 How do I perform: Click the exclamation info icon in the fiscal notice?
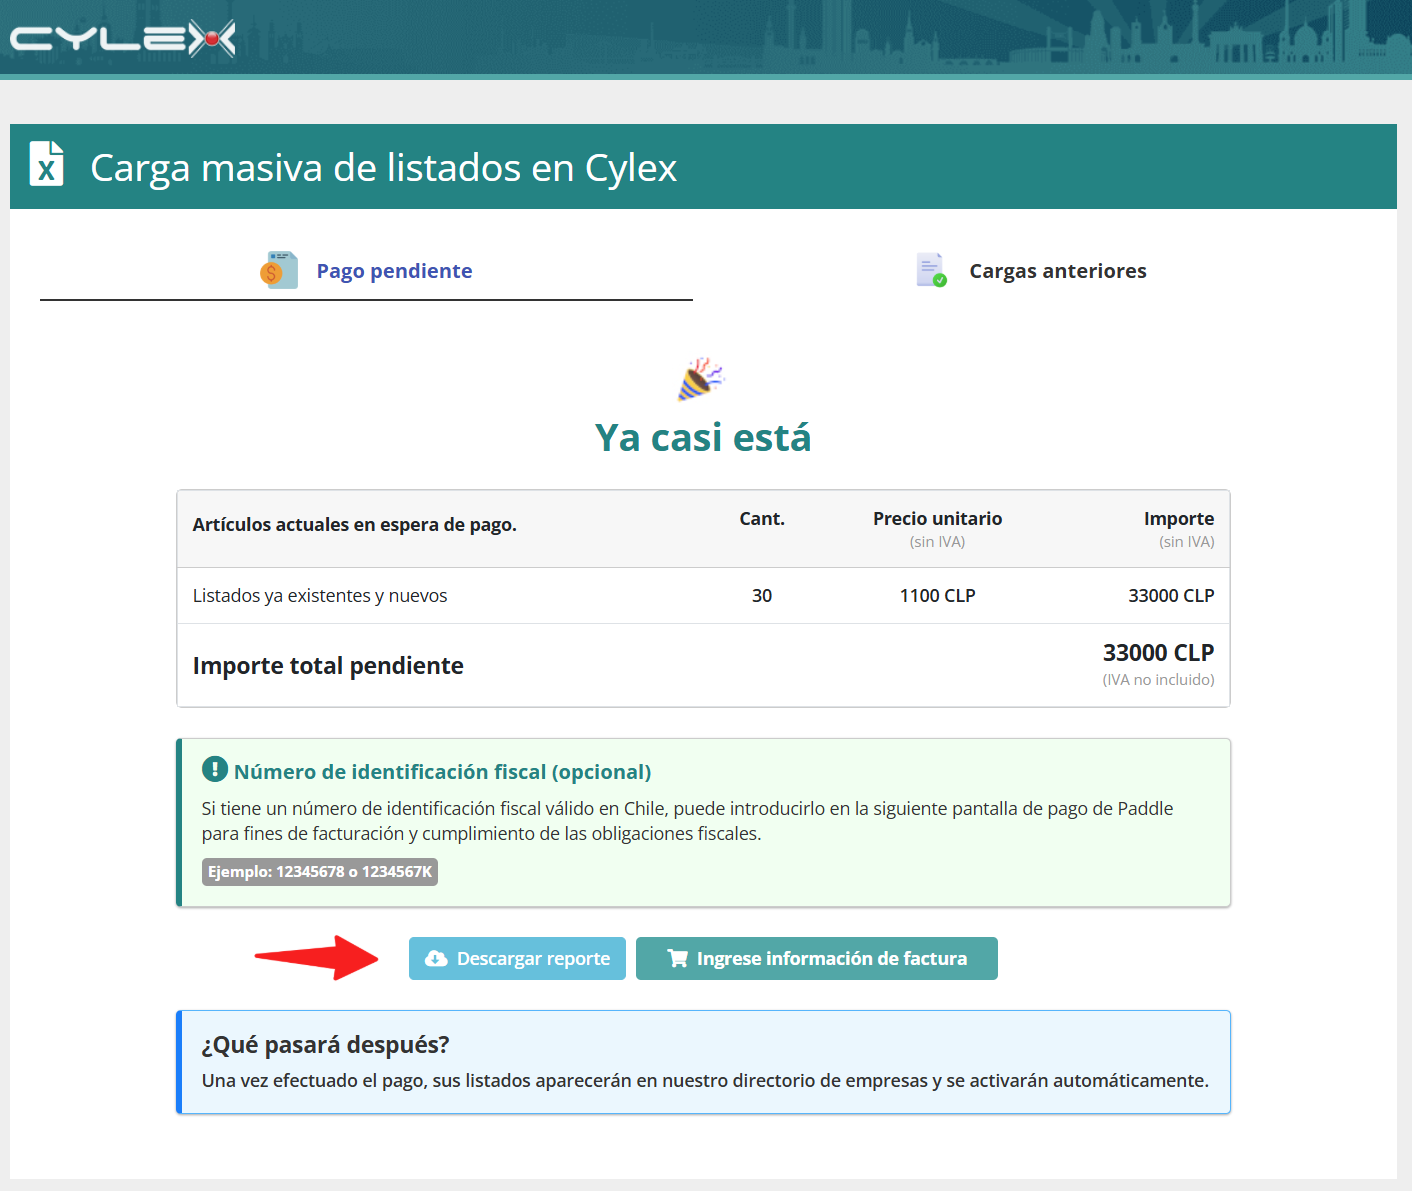tap(214, 769)
